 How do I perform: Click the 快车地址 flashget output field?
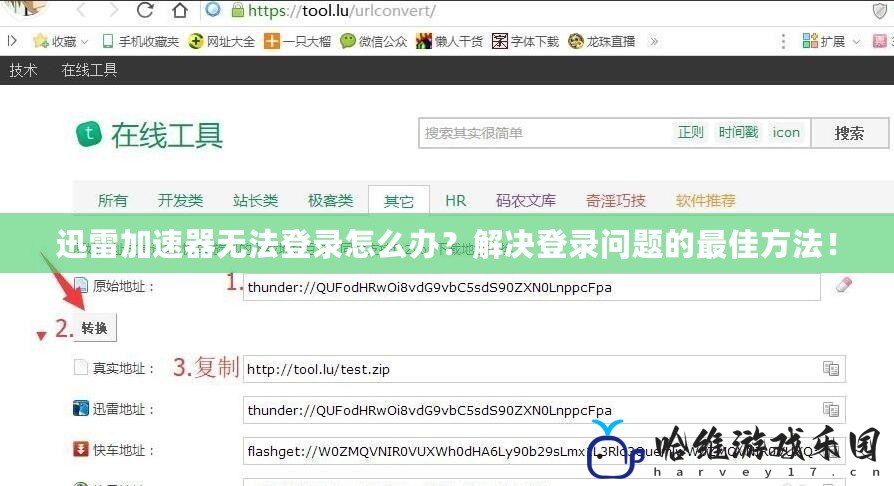coord(544,451)
